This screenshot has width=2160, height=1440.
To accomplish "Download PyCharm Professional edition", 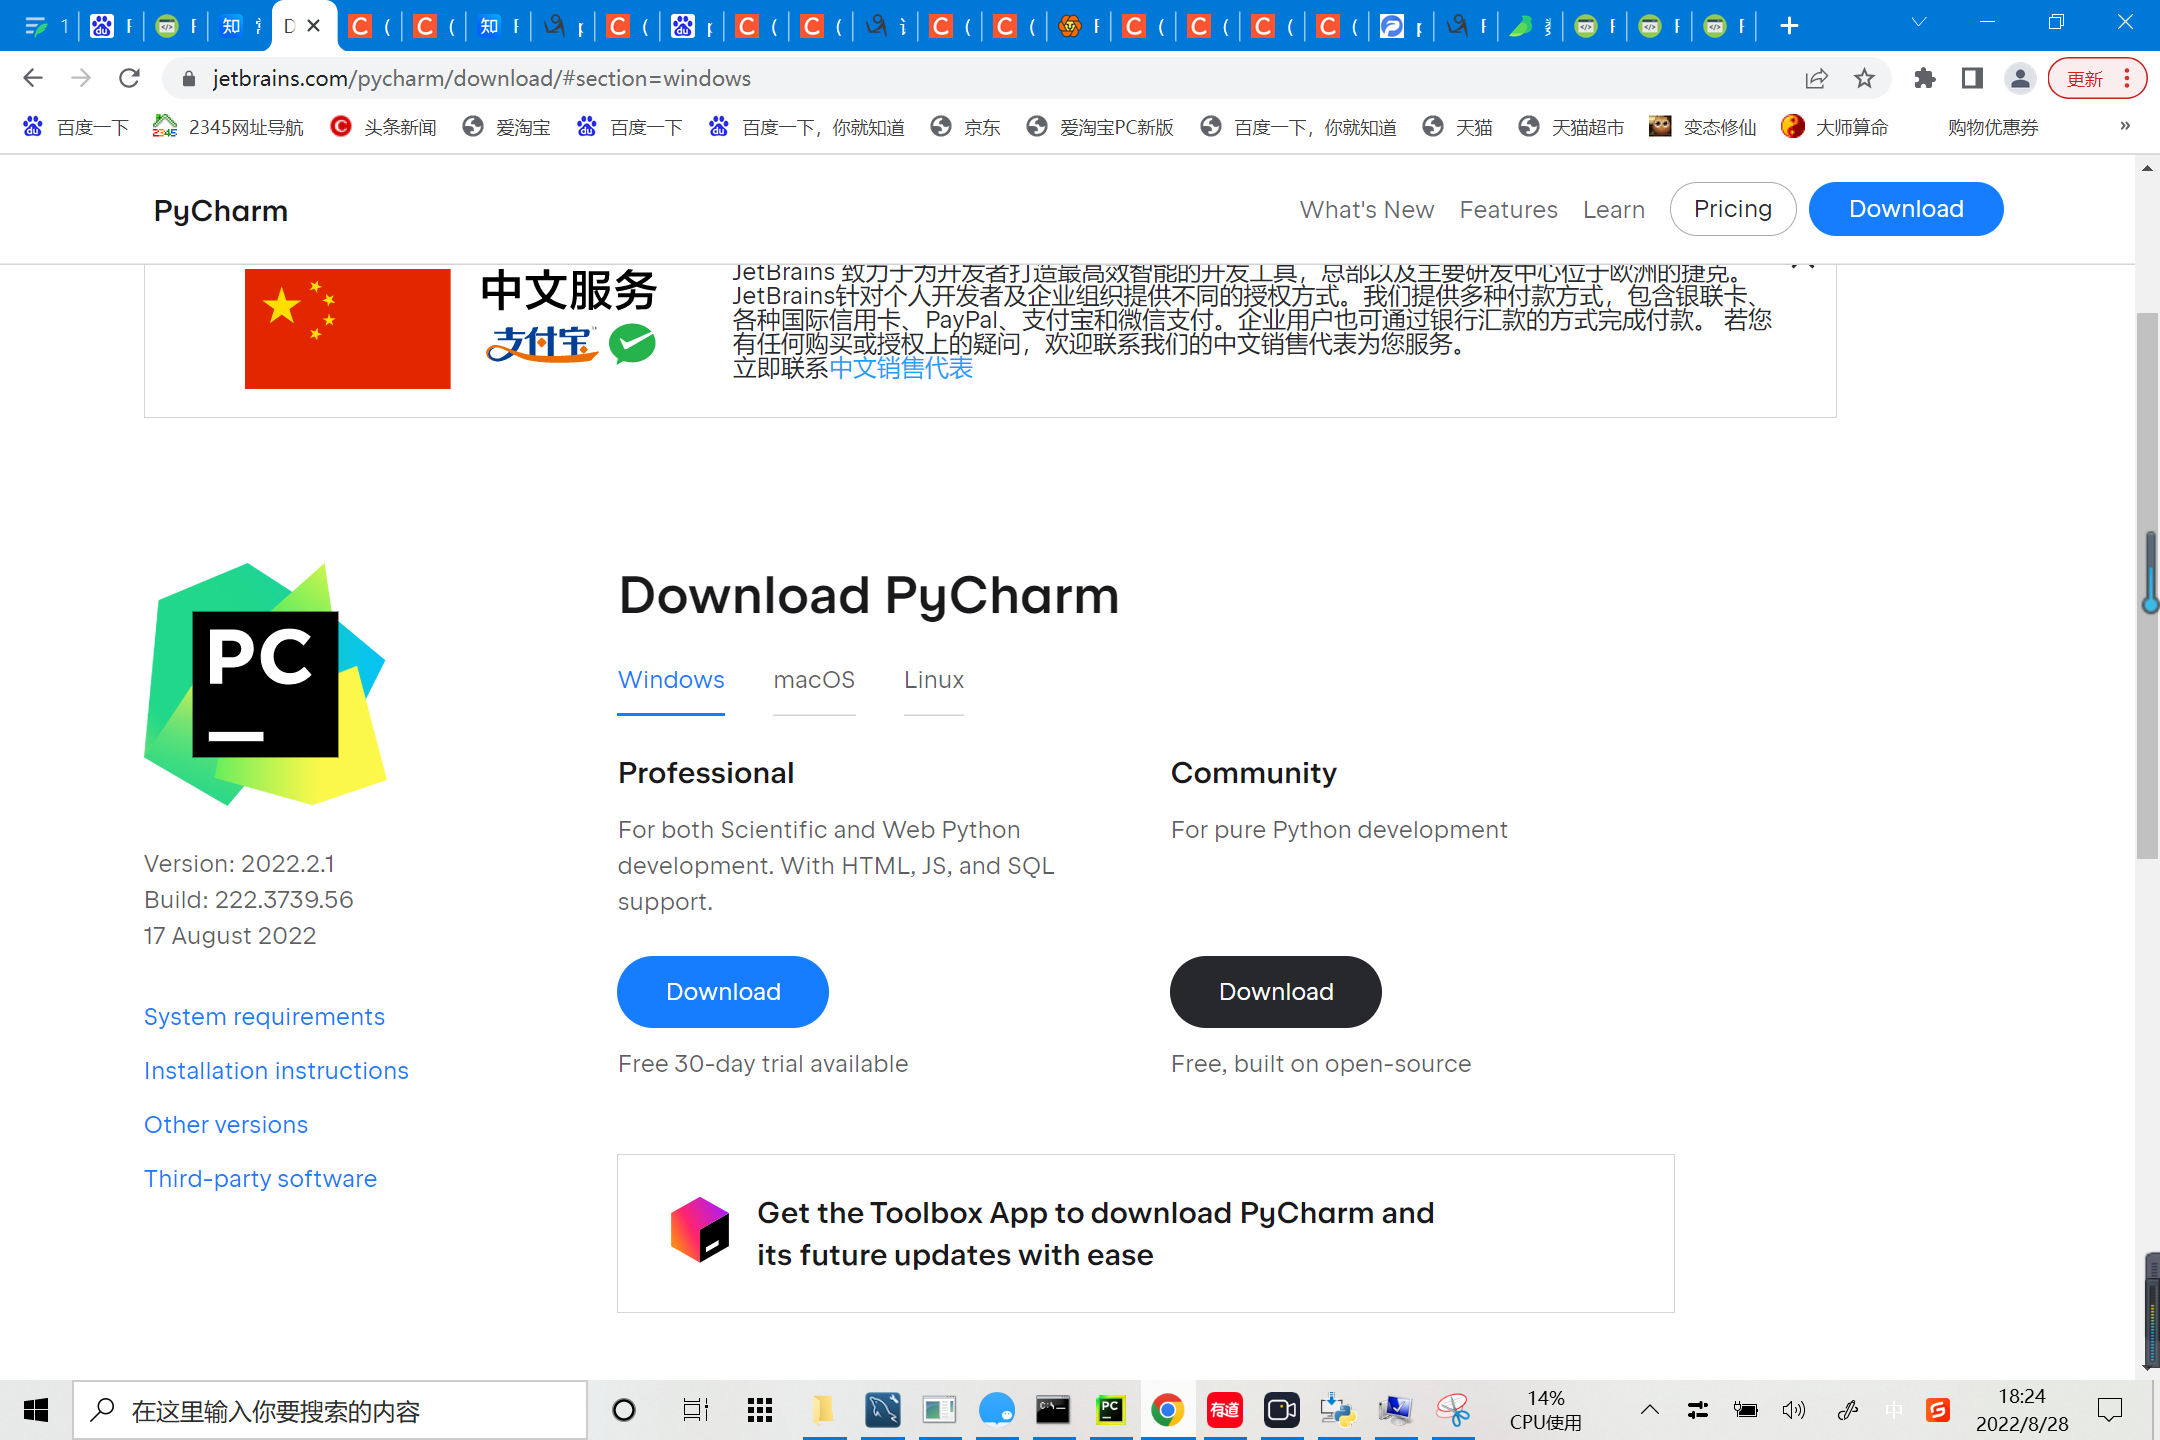I will pyautogui.click(x=723, y=992).
